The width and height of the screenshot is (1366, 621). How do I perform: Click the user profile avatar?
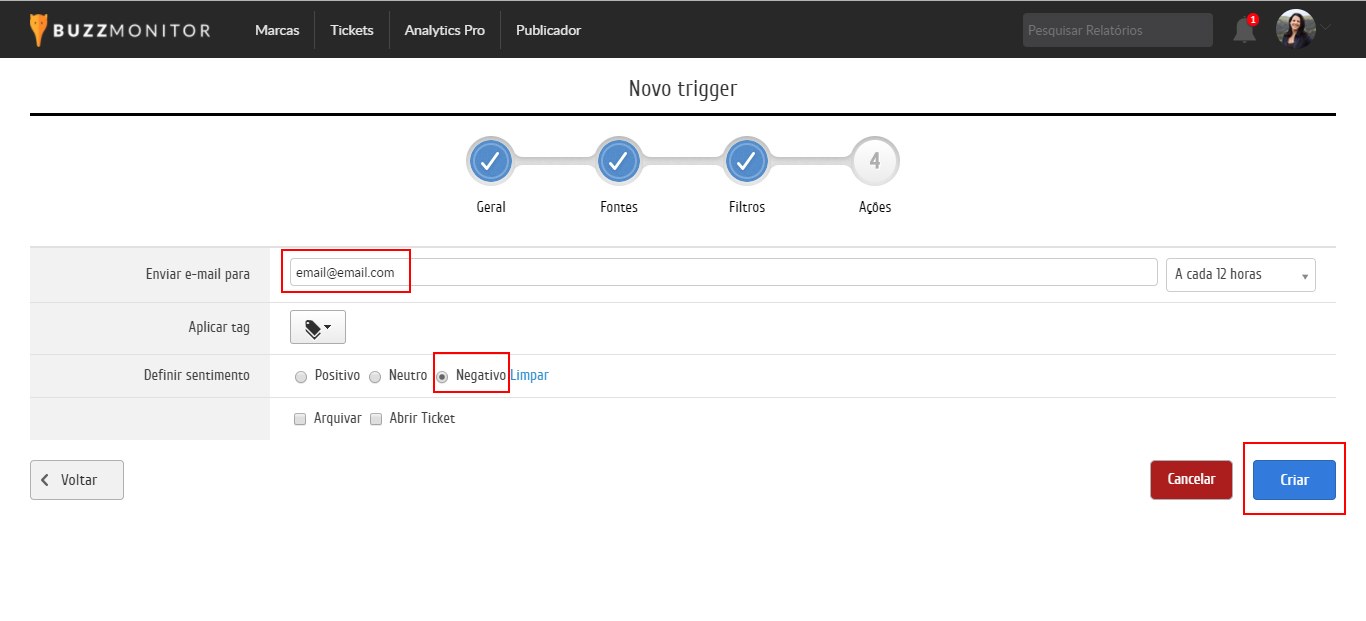[1295, 29]
